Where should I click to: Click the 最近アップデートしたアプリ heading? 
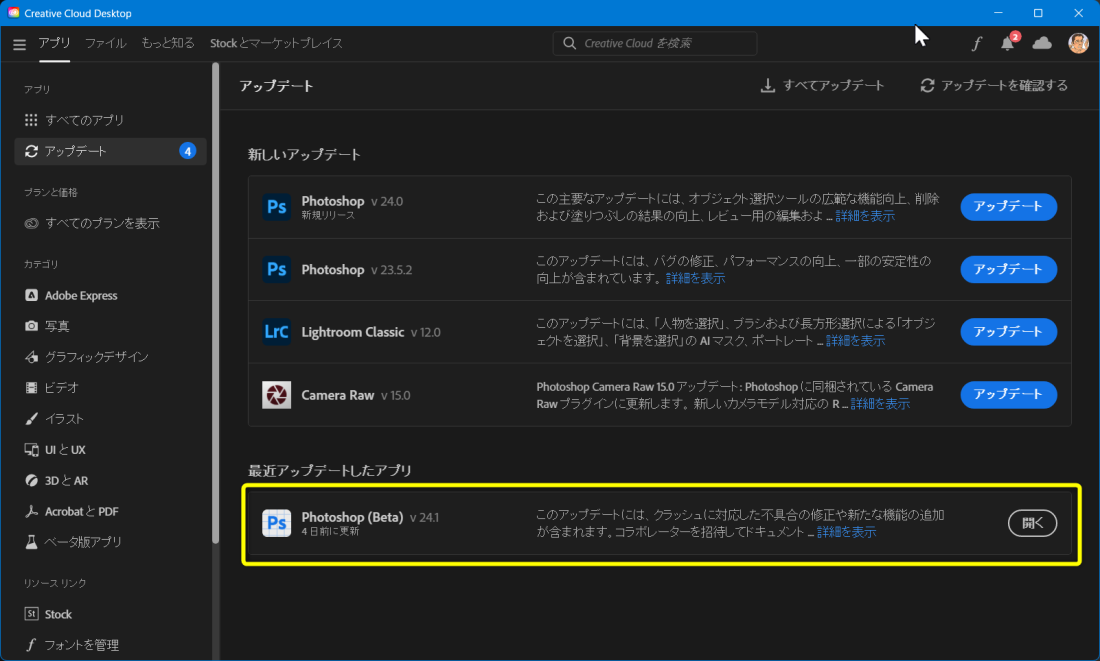click(330, 470)
